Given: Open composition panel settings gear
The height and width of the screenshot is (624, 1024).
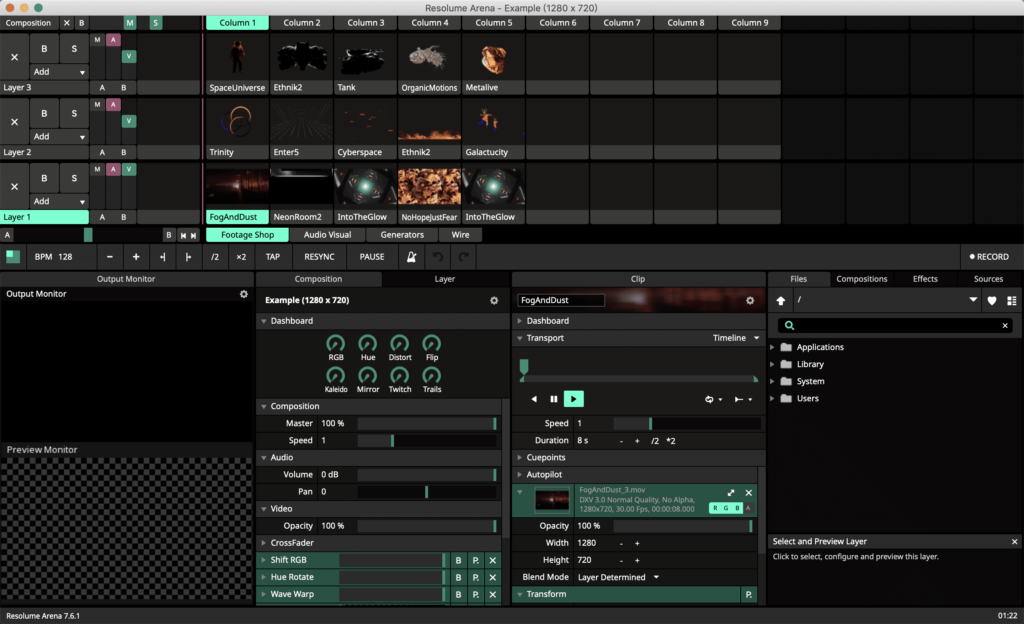Looking at the screenshot, I should [494, 300].
